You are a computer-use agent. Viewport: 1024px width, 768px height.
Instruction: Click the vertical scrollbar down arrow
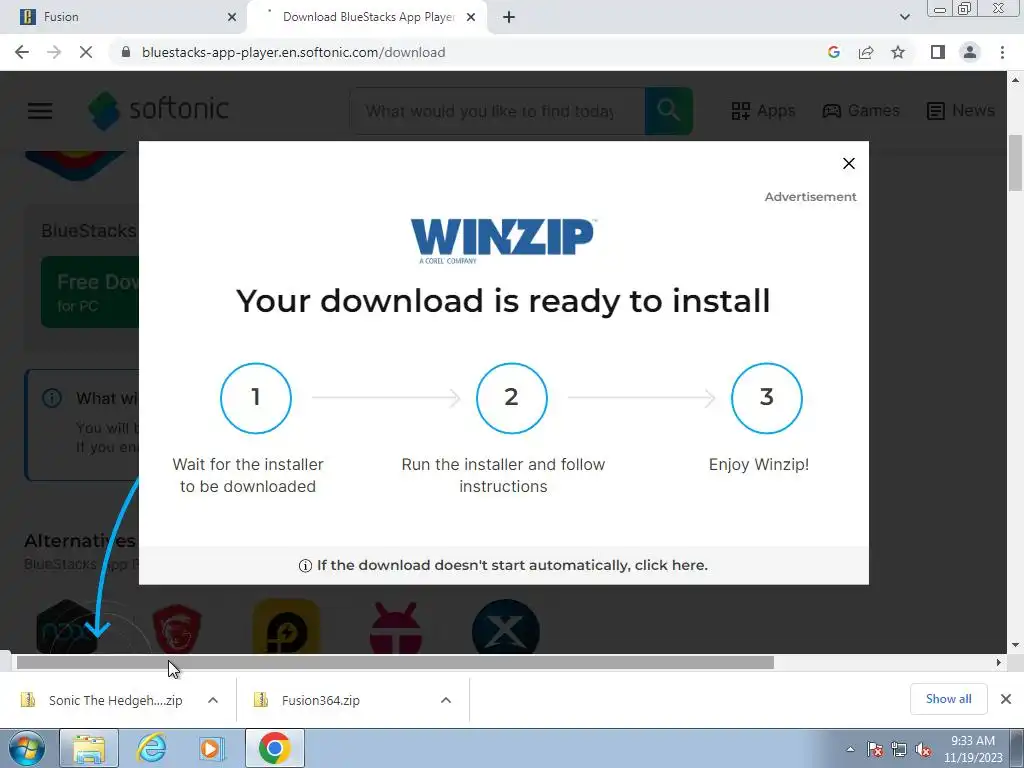pyautogui.click(x=1016, y=645)
